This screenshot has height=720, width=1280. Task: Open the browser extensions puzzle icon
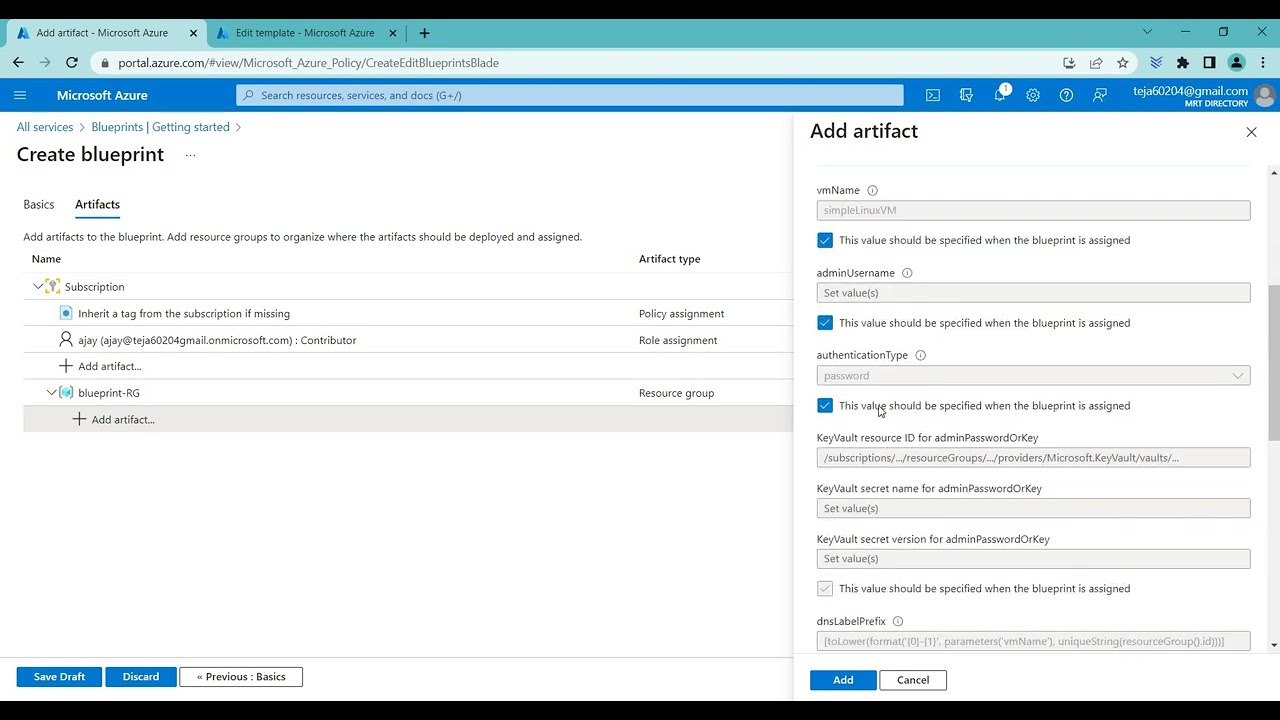[x=1183, y=62]
